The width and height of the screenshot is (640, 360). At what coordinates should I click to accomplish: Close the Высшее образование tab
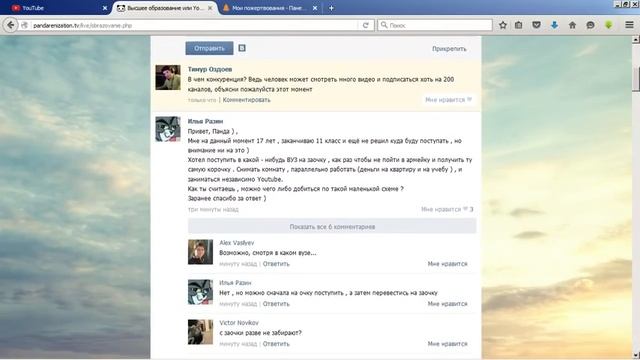click(210, 8)
